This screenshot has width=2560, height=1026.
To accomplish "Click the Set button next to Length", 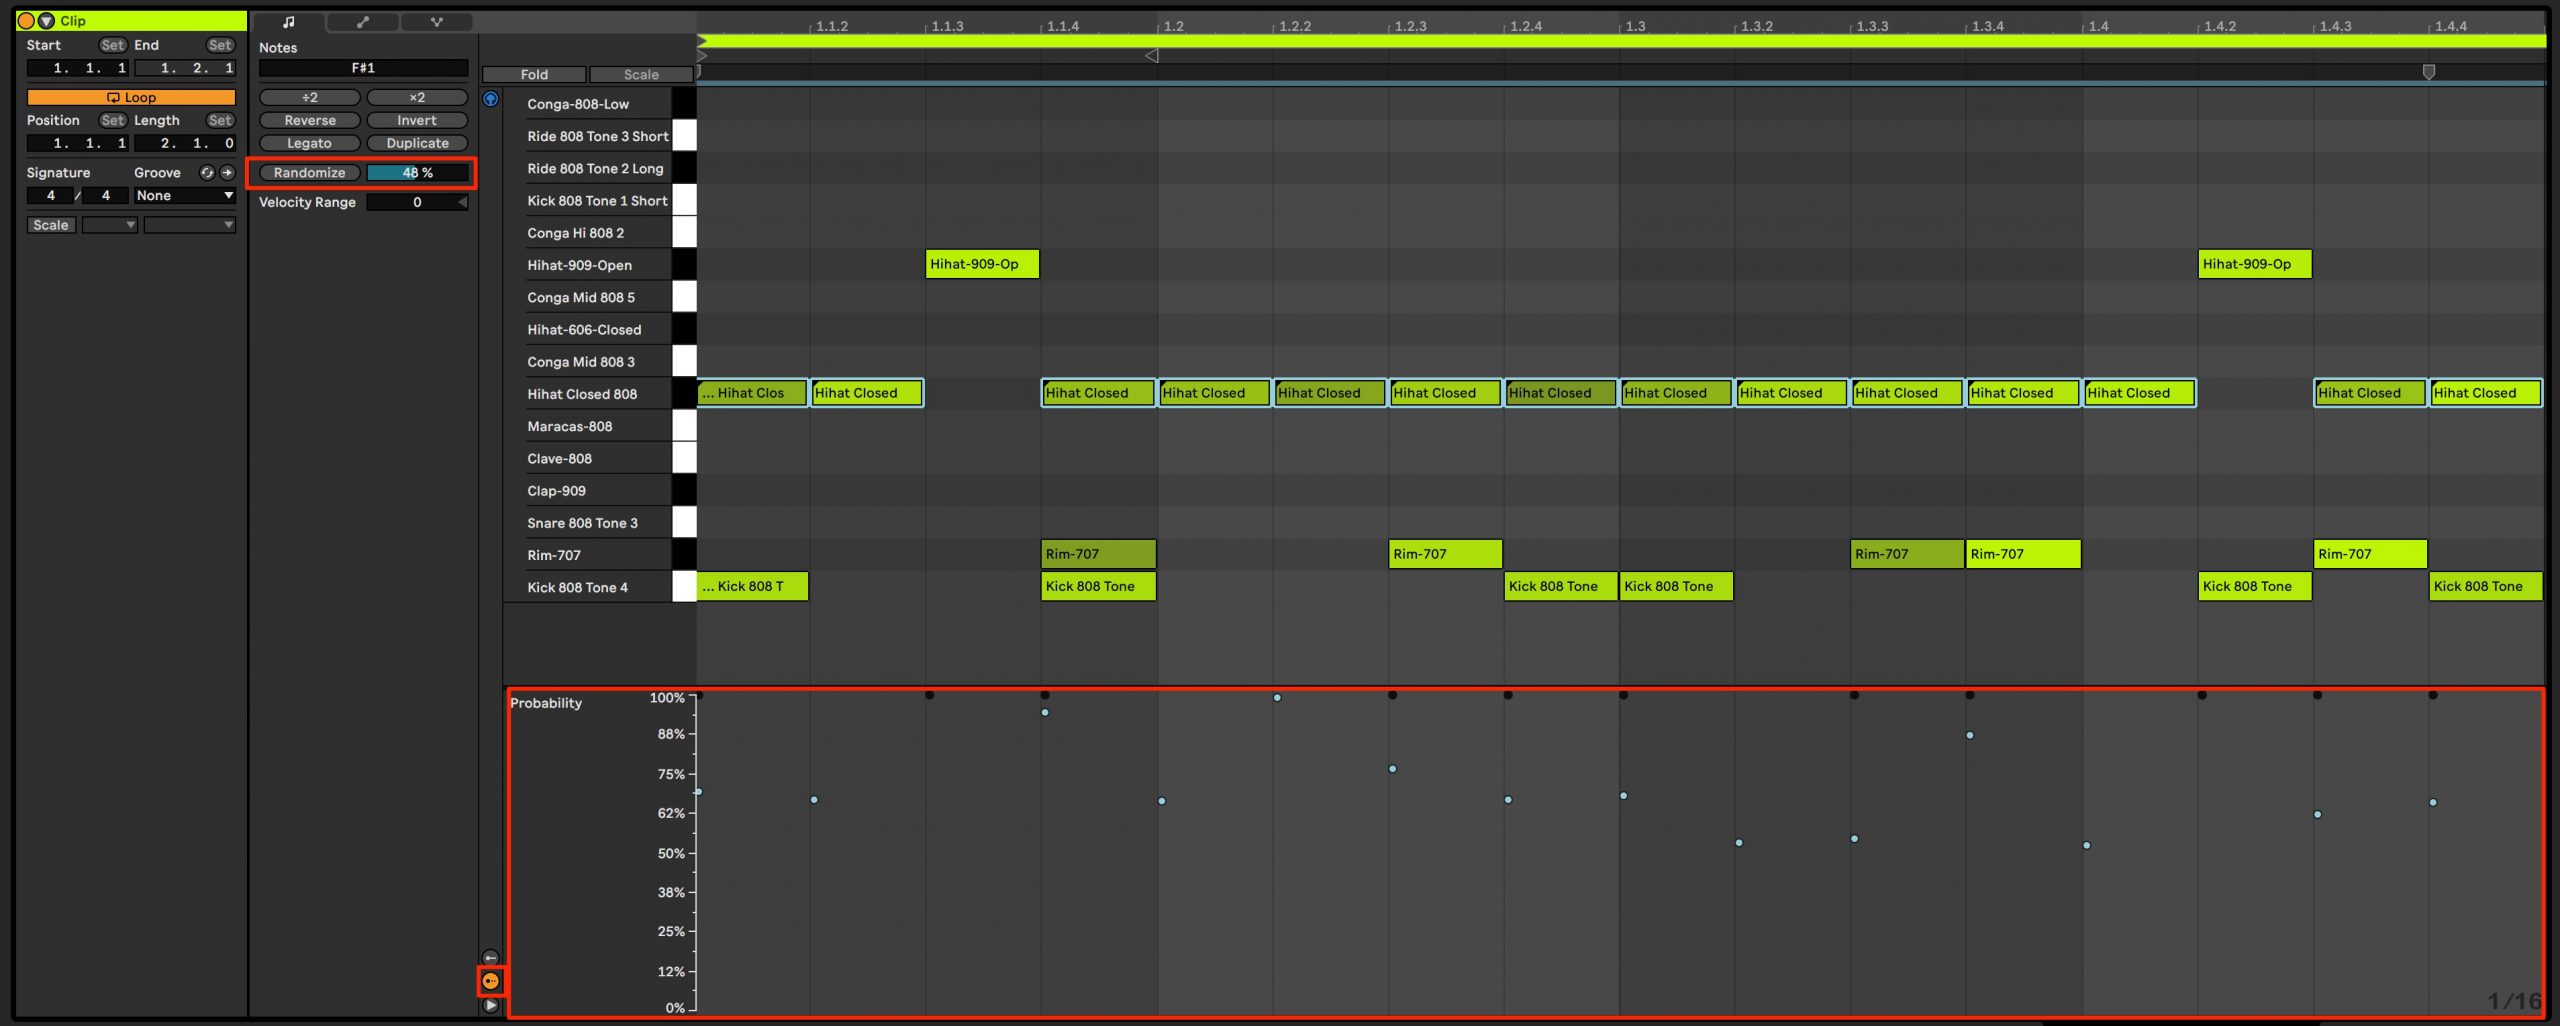I will [x=220, y=120].
